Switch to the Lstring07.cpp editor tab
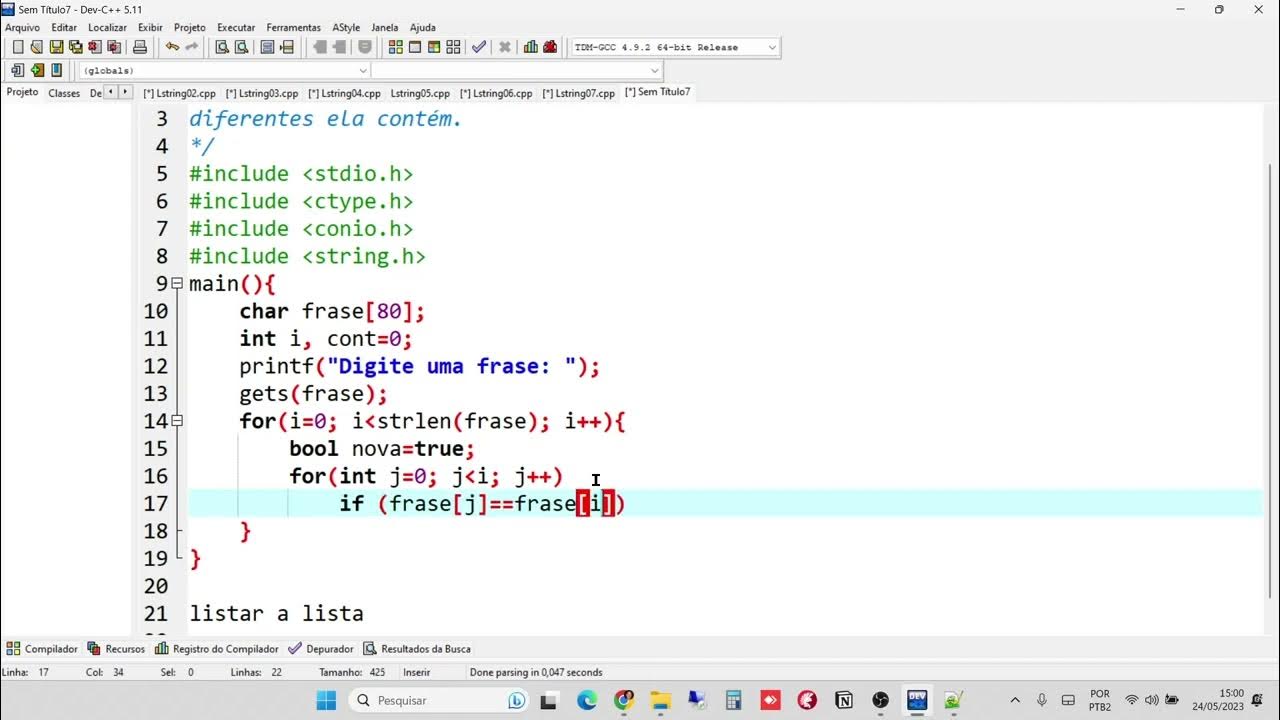The height and width of the screenshot is (720, 1280). tap(578, 93)
